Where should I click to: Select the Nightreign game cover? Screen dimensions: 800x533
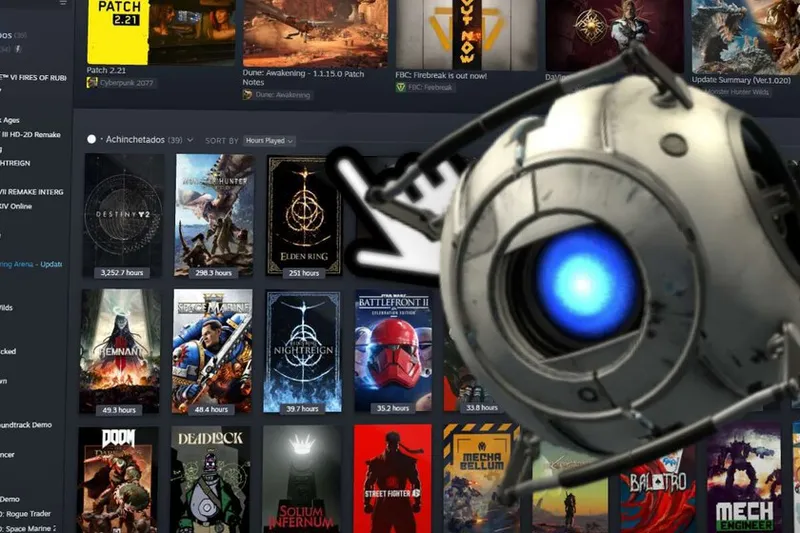click(x=303, y=351)
